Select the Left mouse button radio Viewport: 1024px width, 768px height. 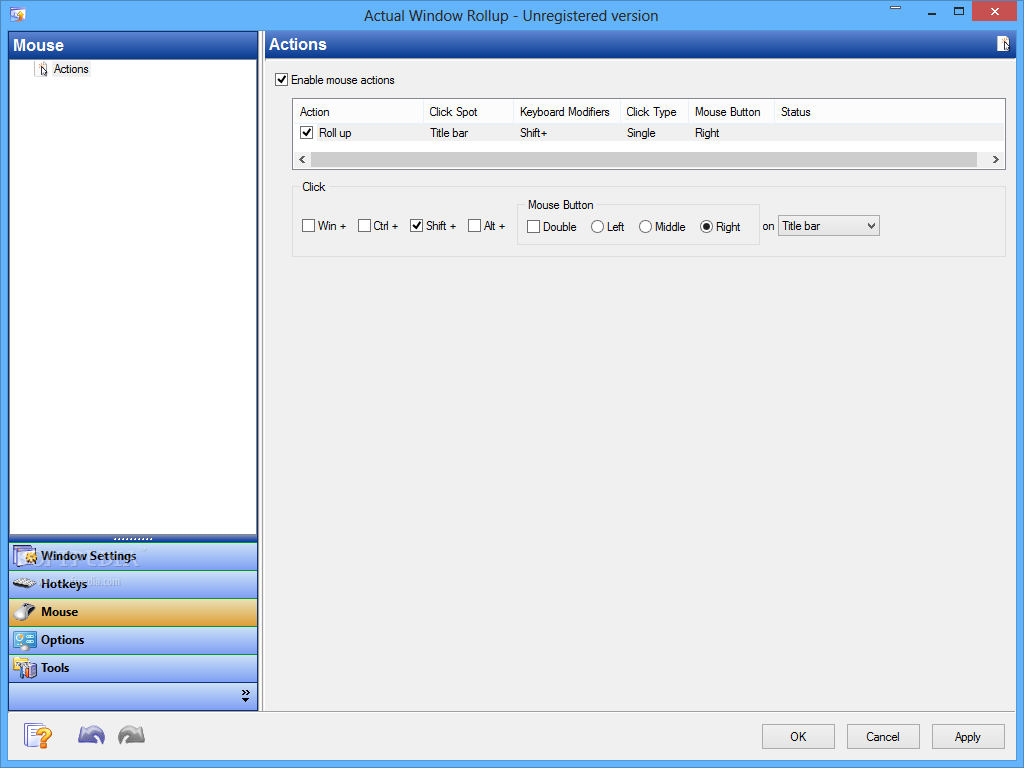point(597,227)
